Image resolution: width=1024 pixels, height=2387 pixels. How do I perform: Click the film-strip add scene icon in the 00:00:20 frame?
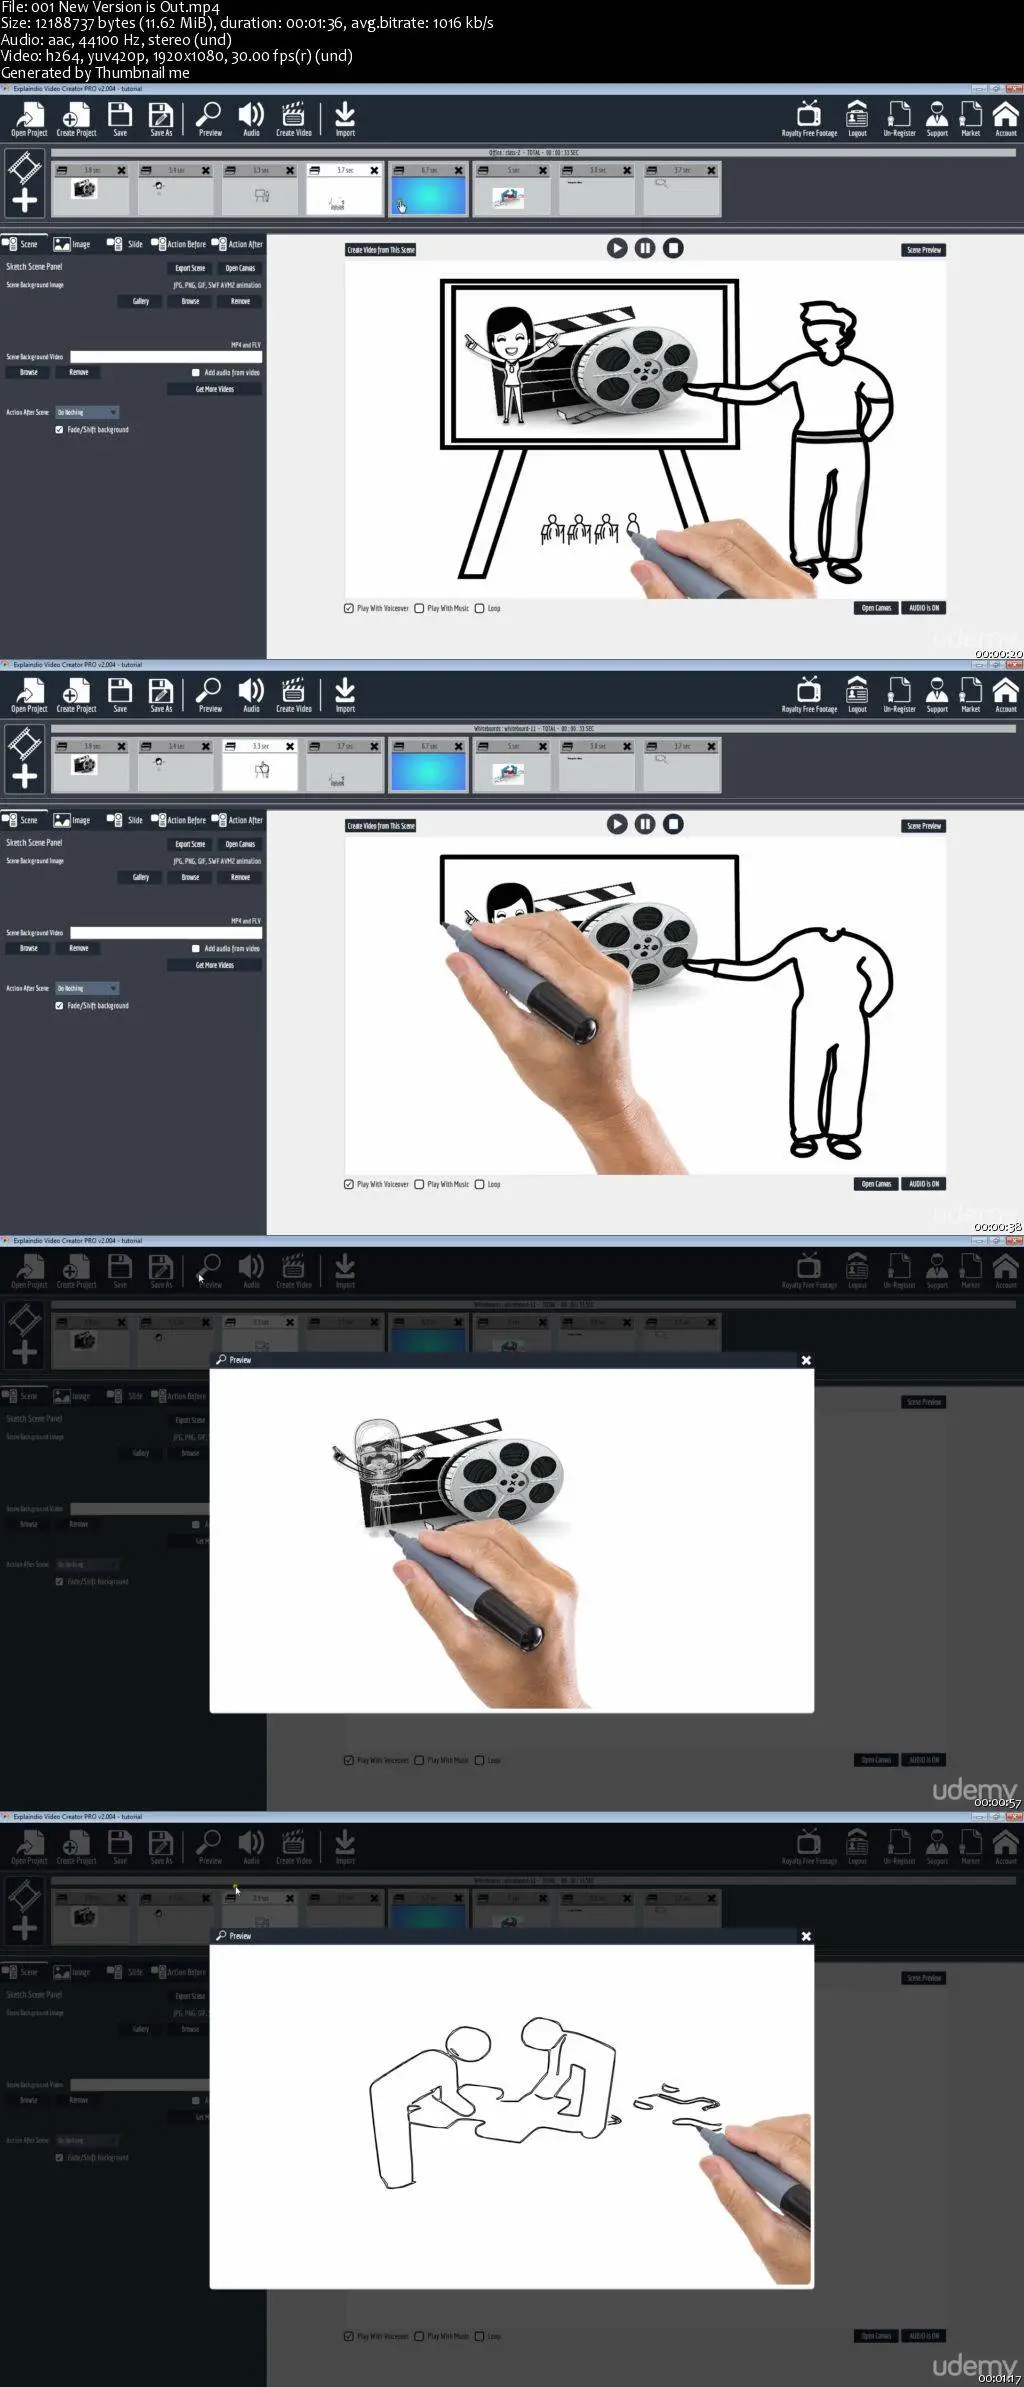[x=25, y=182]
